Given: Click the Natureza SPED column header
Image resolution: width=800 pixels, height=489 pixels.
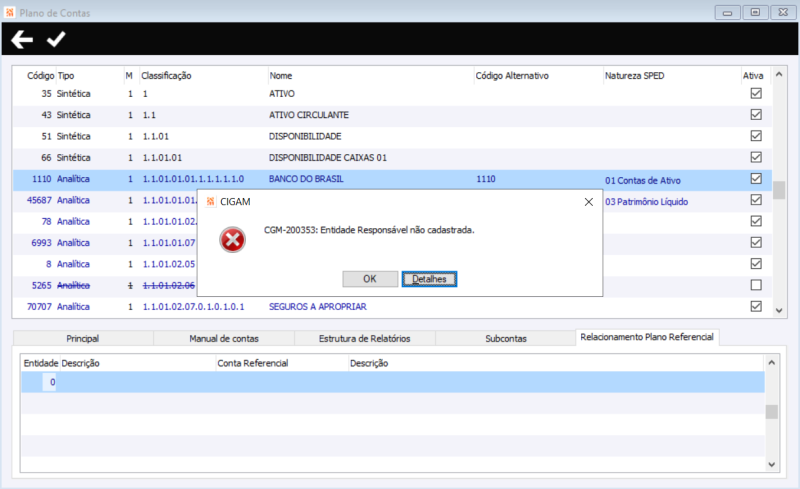Looking at the screenshot, I should [634, 76].
